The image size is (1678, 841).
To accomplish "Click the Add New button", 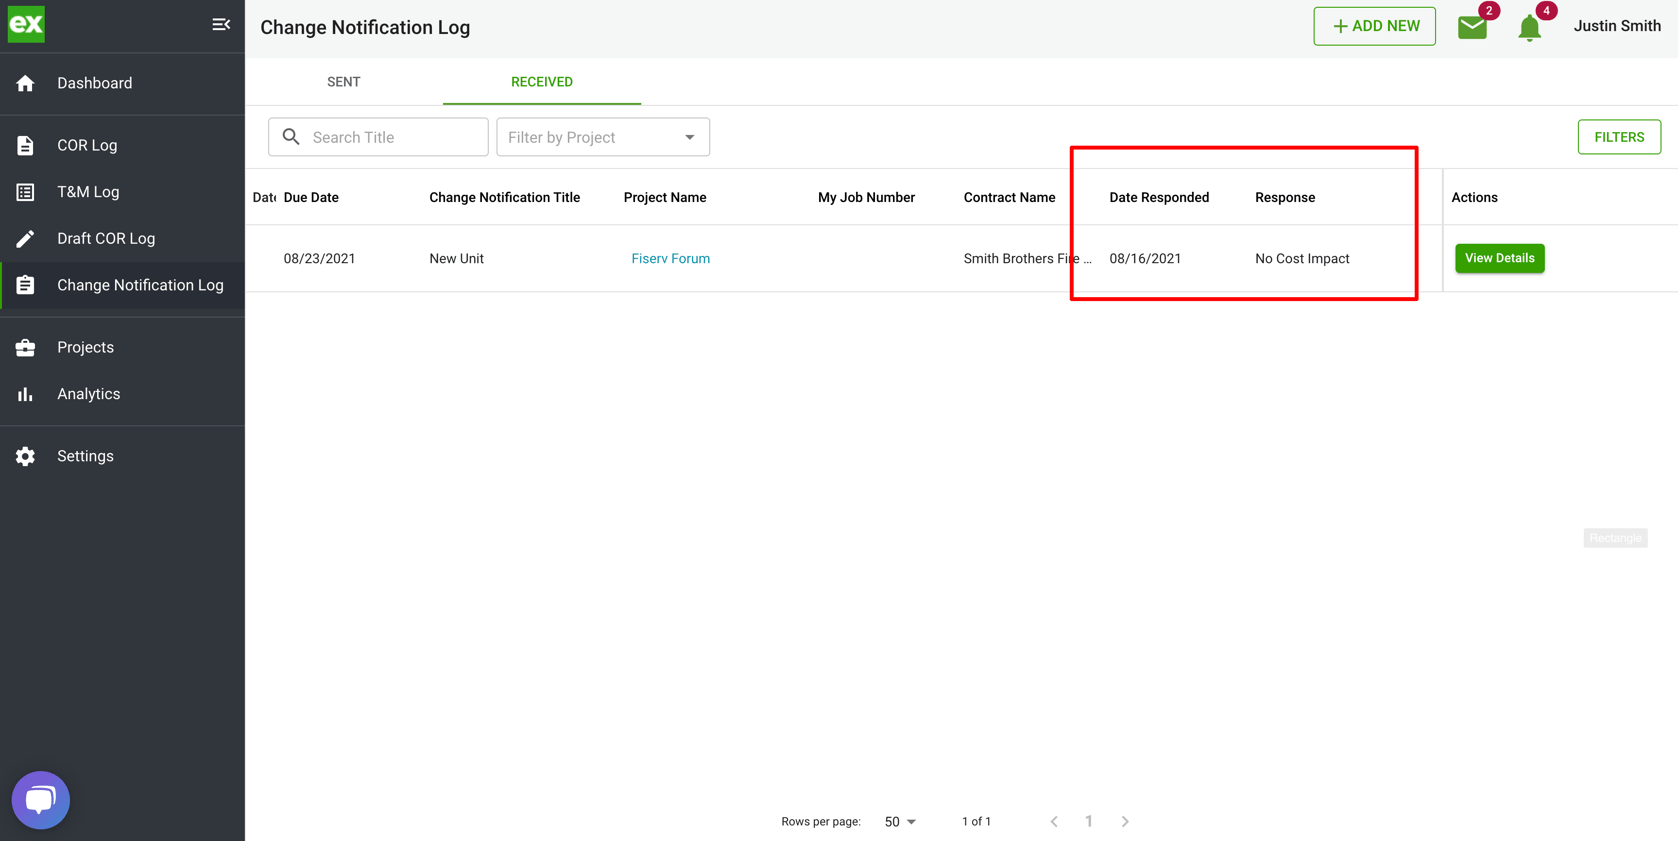I will coord(1374,26).
